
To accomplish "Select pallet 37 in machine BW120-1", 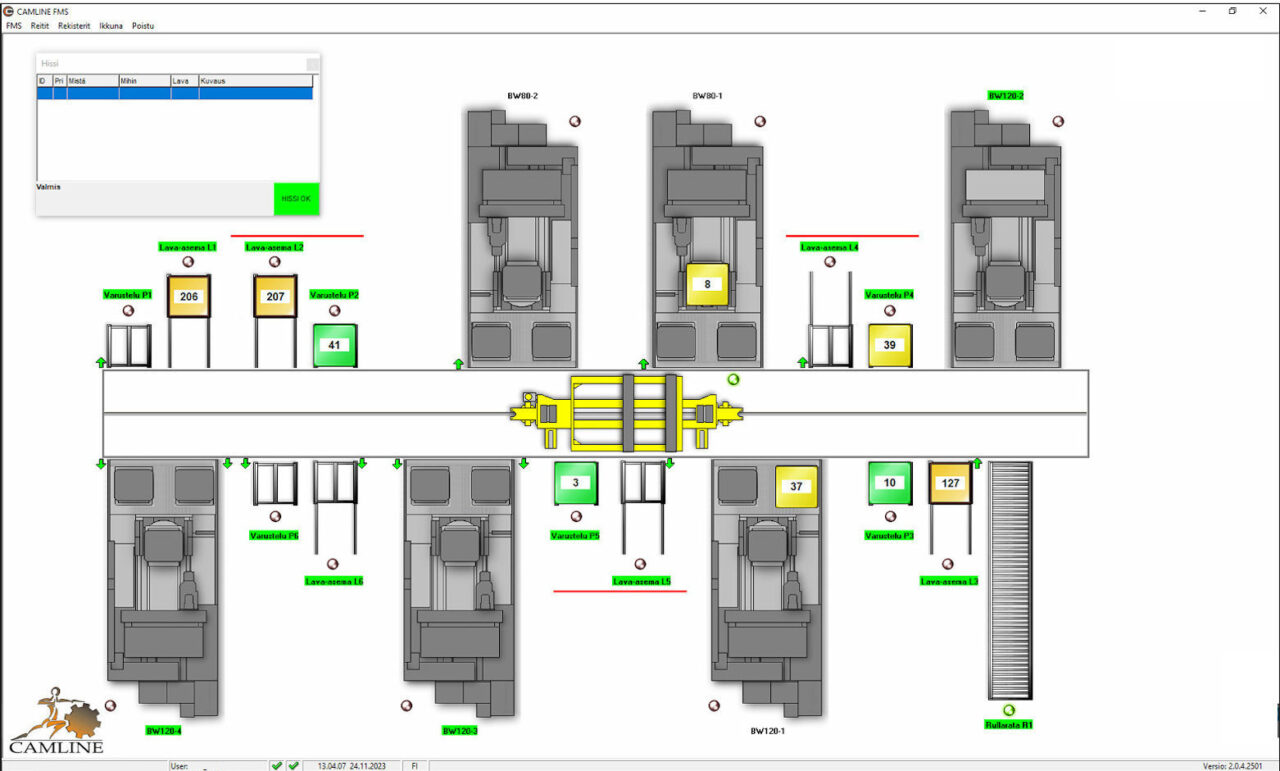I will tap(797, 487).
